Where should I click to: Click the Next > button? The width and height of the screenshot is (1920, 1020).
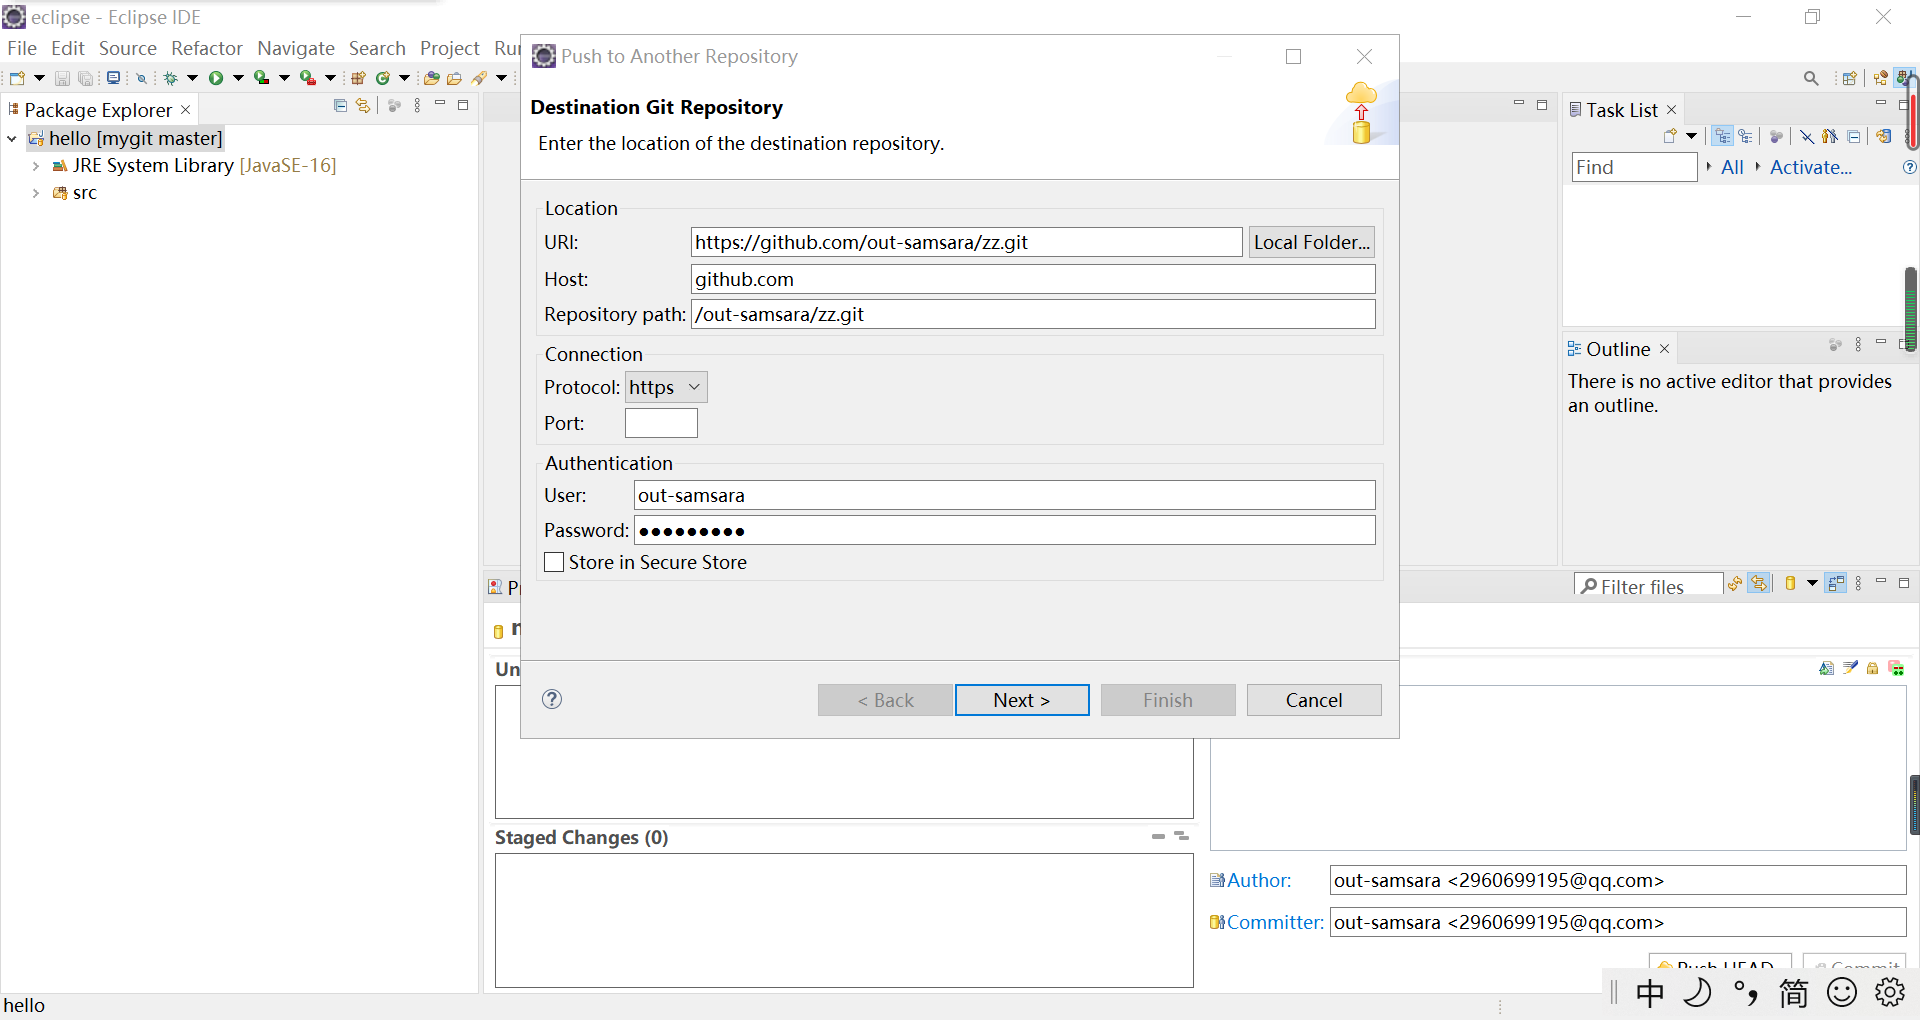click(1022, 700)
